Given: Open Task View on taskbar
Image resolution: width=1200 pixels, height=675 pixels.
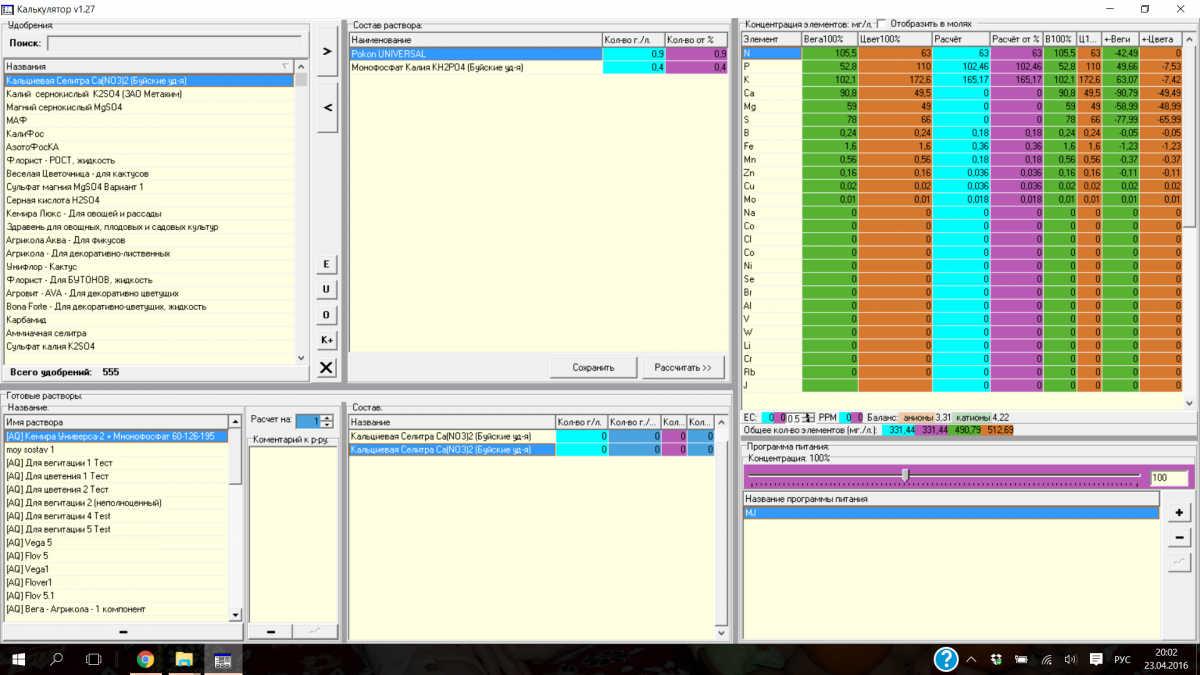Looking at the screenshot, I should click(x=93, y=659).
